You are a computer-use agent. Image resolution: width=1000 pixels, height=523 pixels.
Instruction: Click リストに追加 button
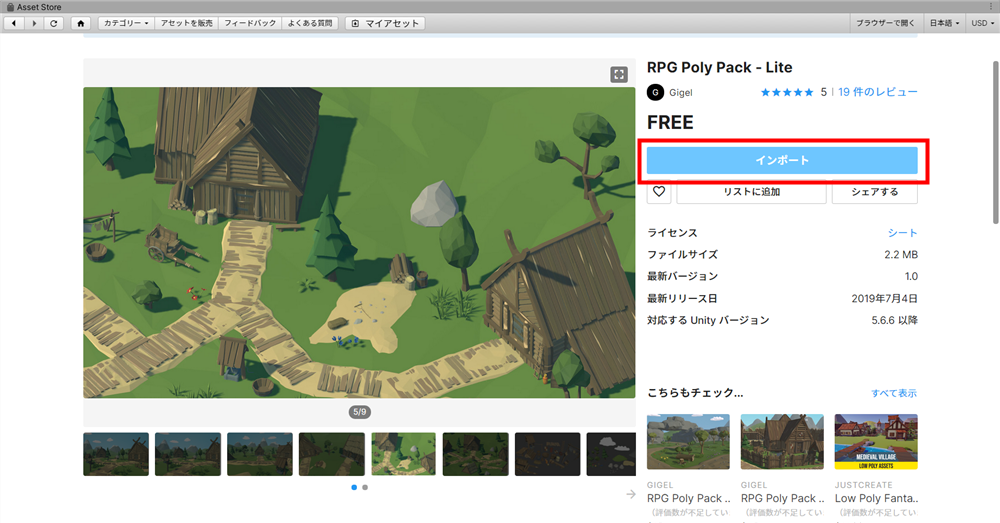point(751,192)
